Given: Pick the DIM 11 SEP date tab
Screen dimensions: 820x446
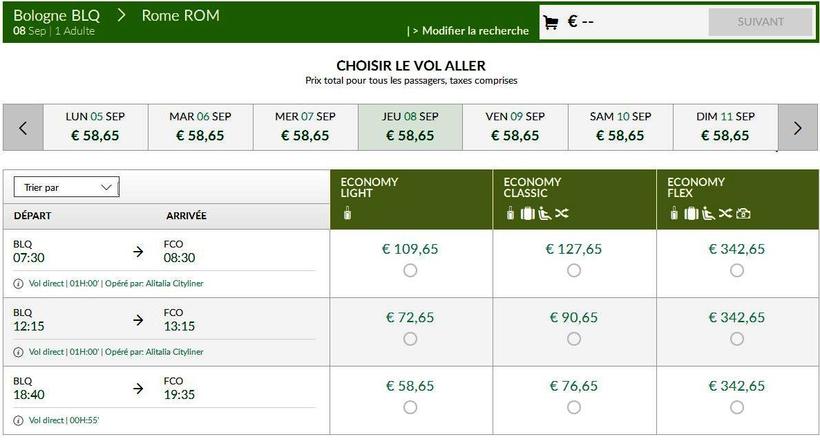Looking at the screenshot, I should (725, 127).
